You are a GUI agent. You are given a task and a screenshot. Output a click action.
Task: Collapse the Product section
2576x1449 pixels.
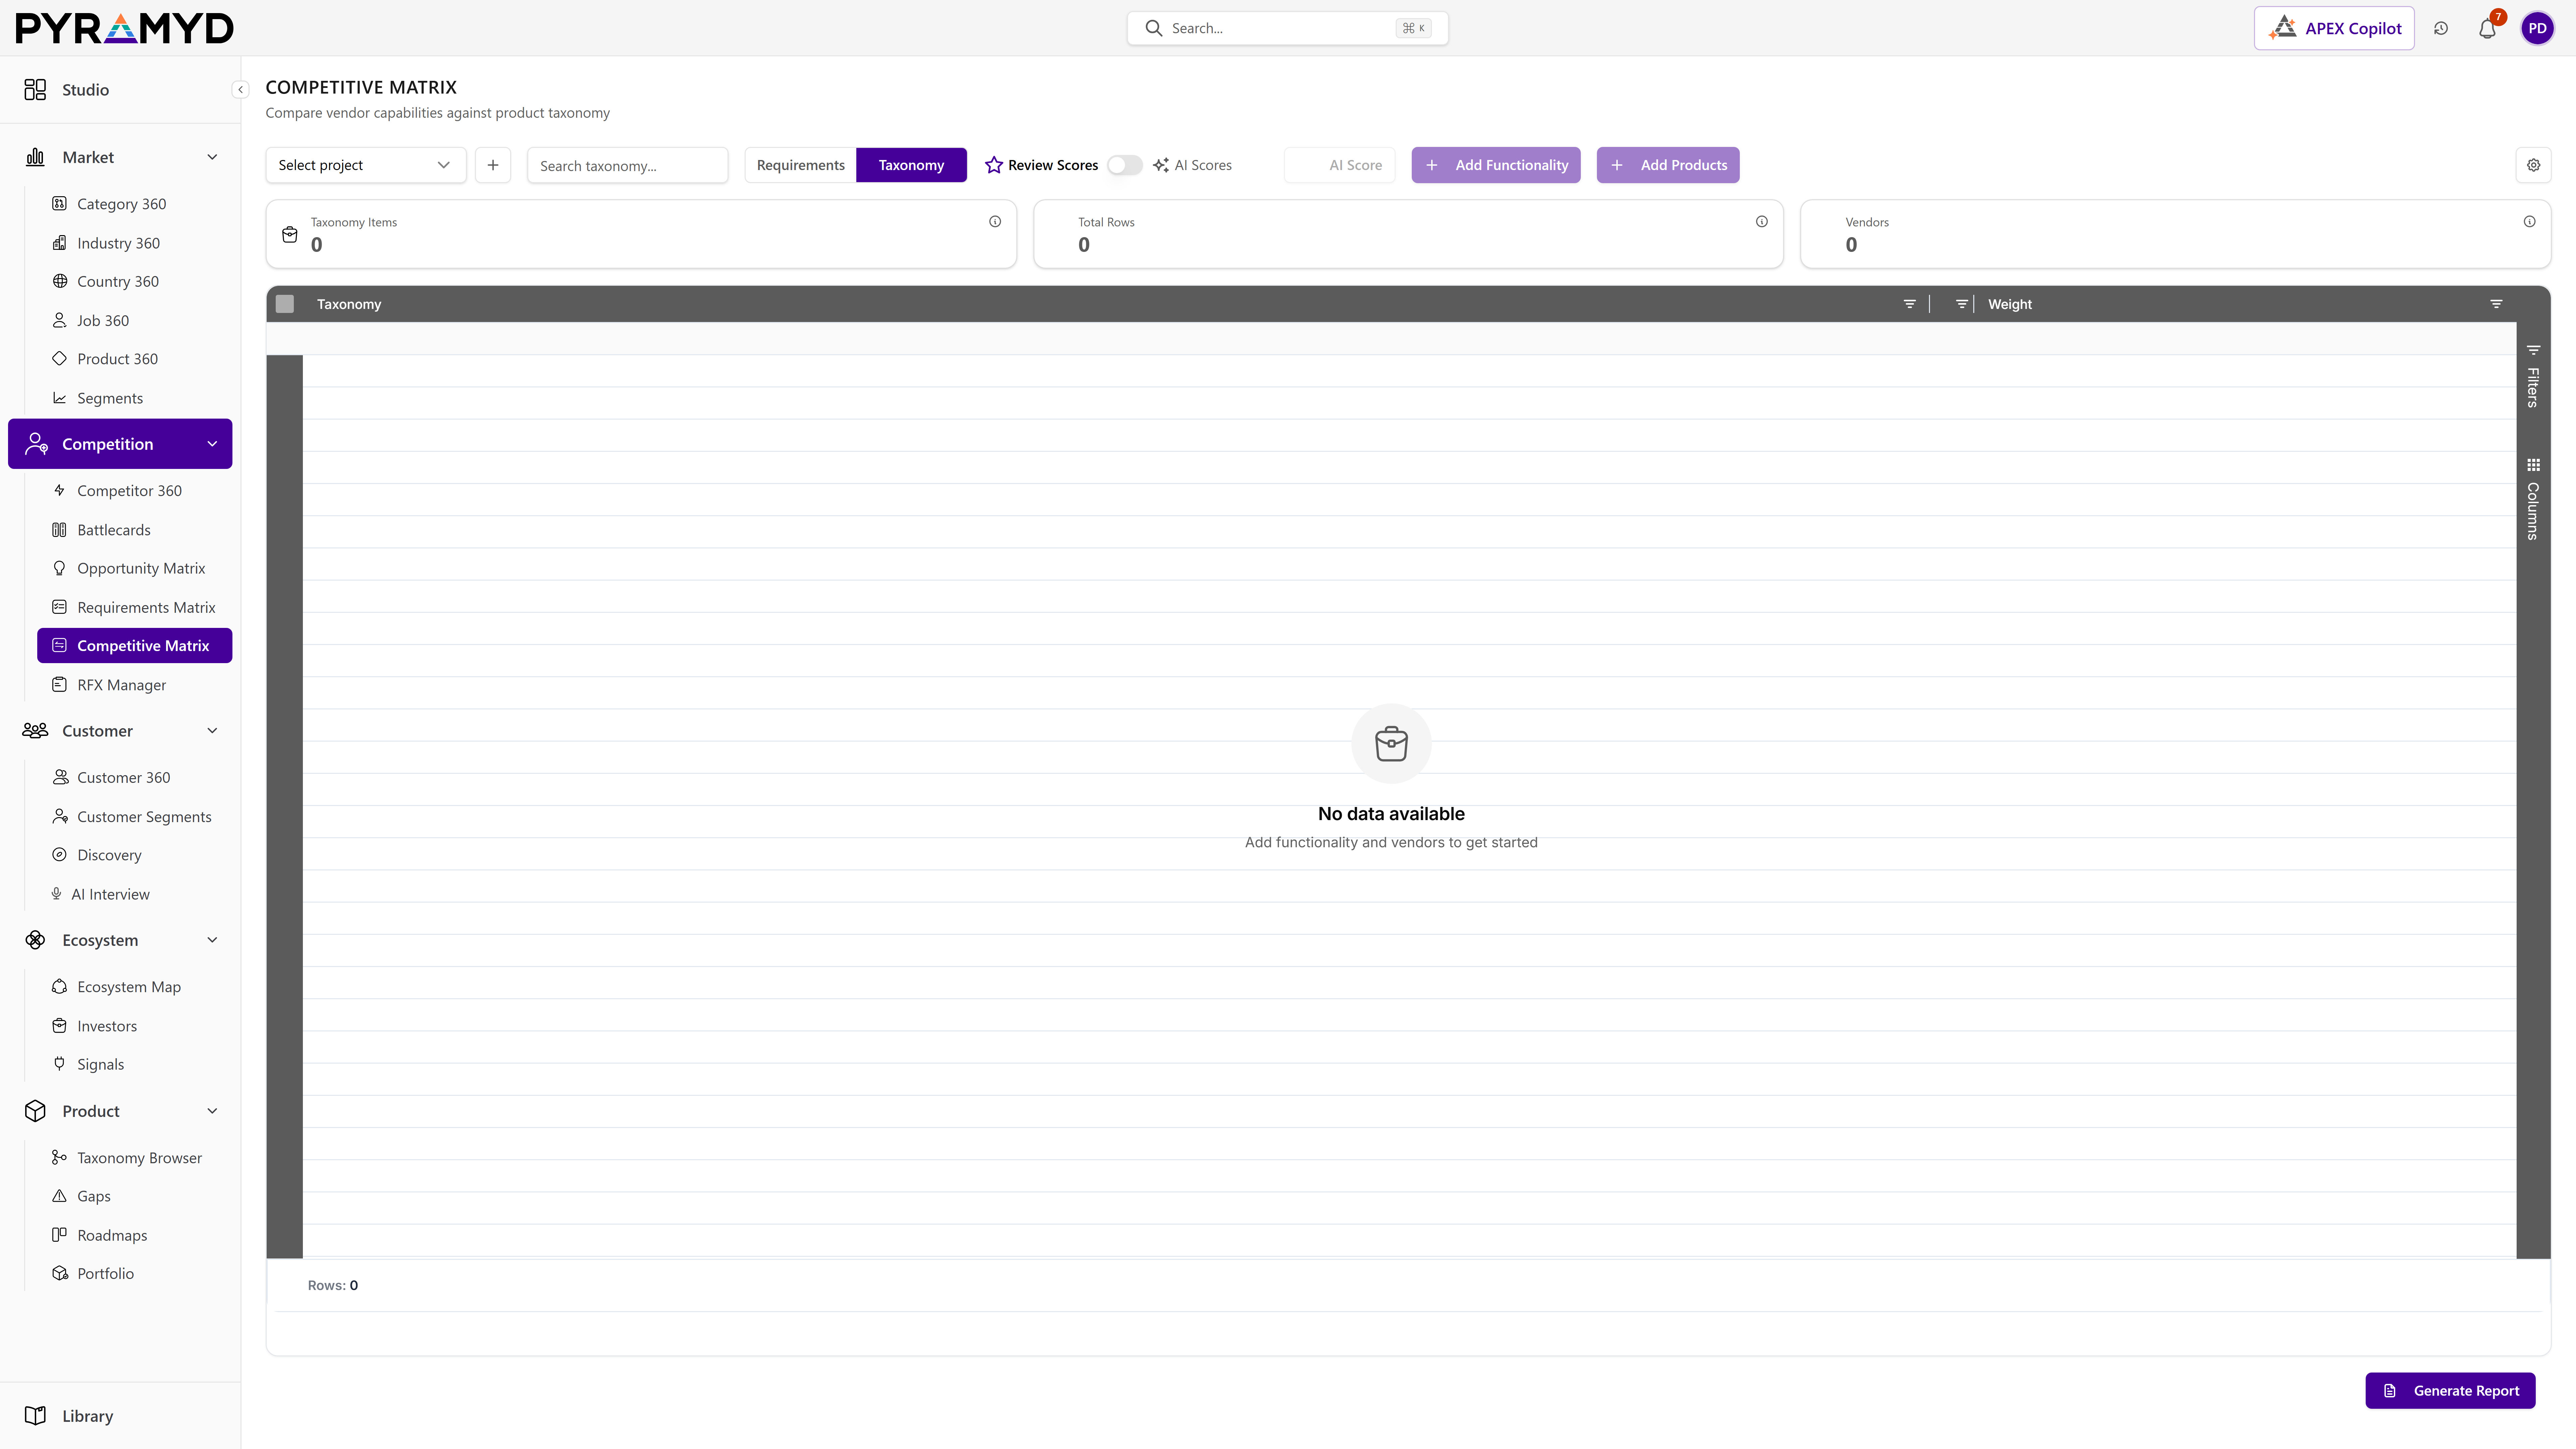click(212, 1111)
